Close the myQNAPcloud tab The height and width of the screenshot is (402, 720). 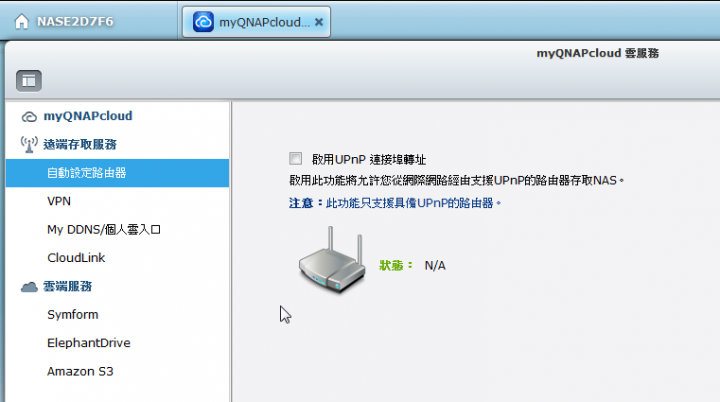pyautogui.click(x=319, y=22)
